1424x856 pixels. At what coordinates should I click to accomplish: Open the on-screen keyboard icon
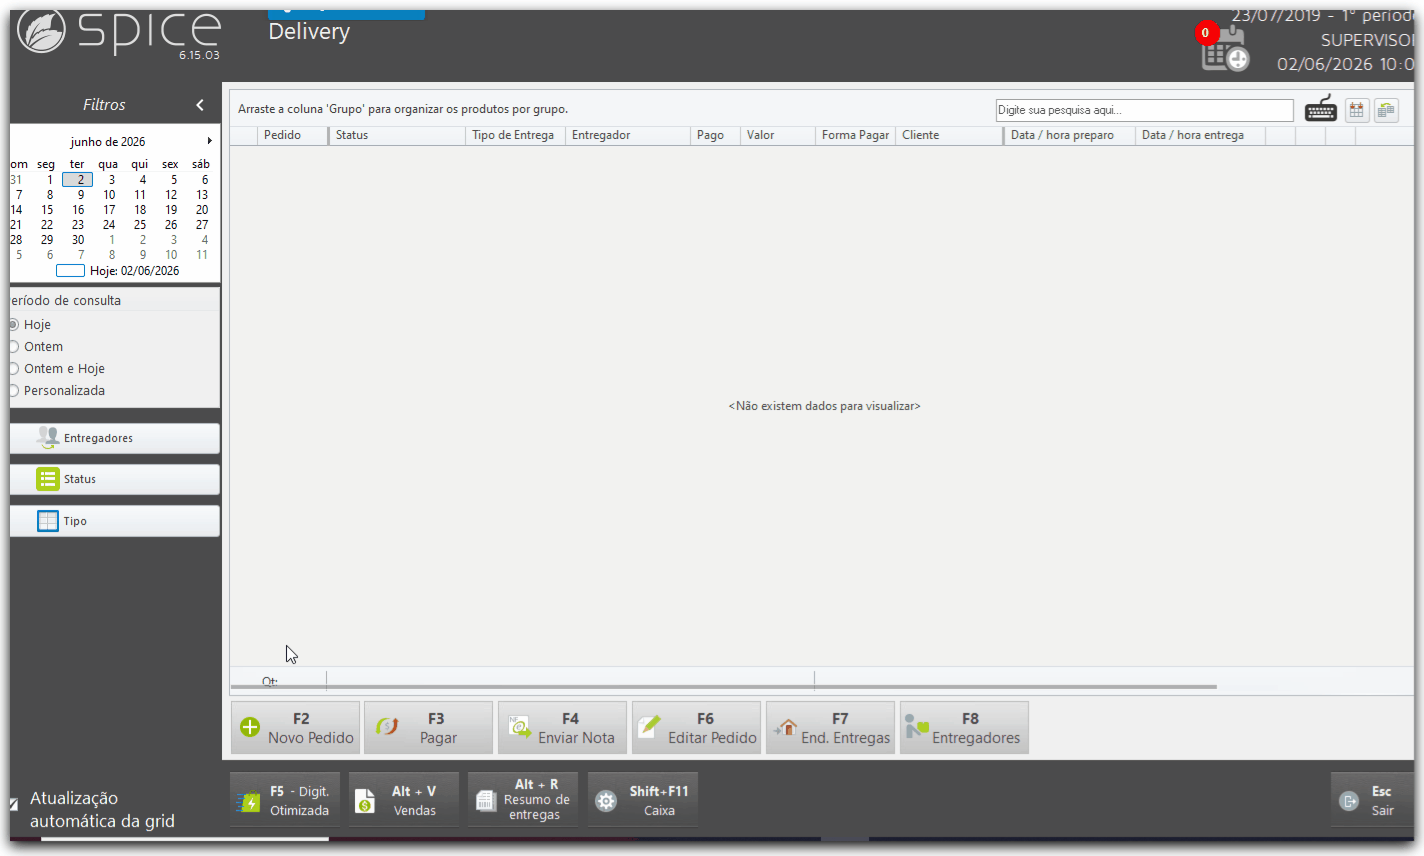coord(1321,109)
